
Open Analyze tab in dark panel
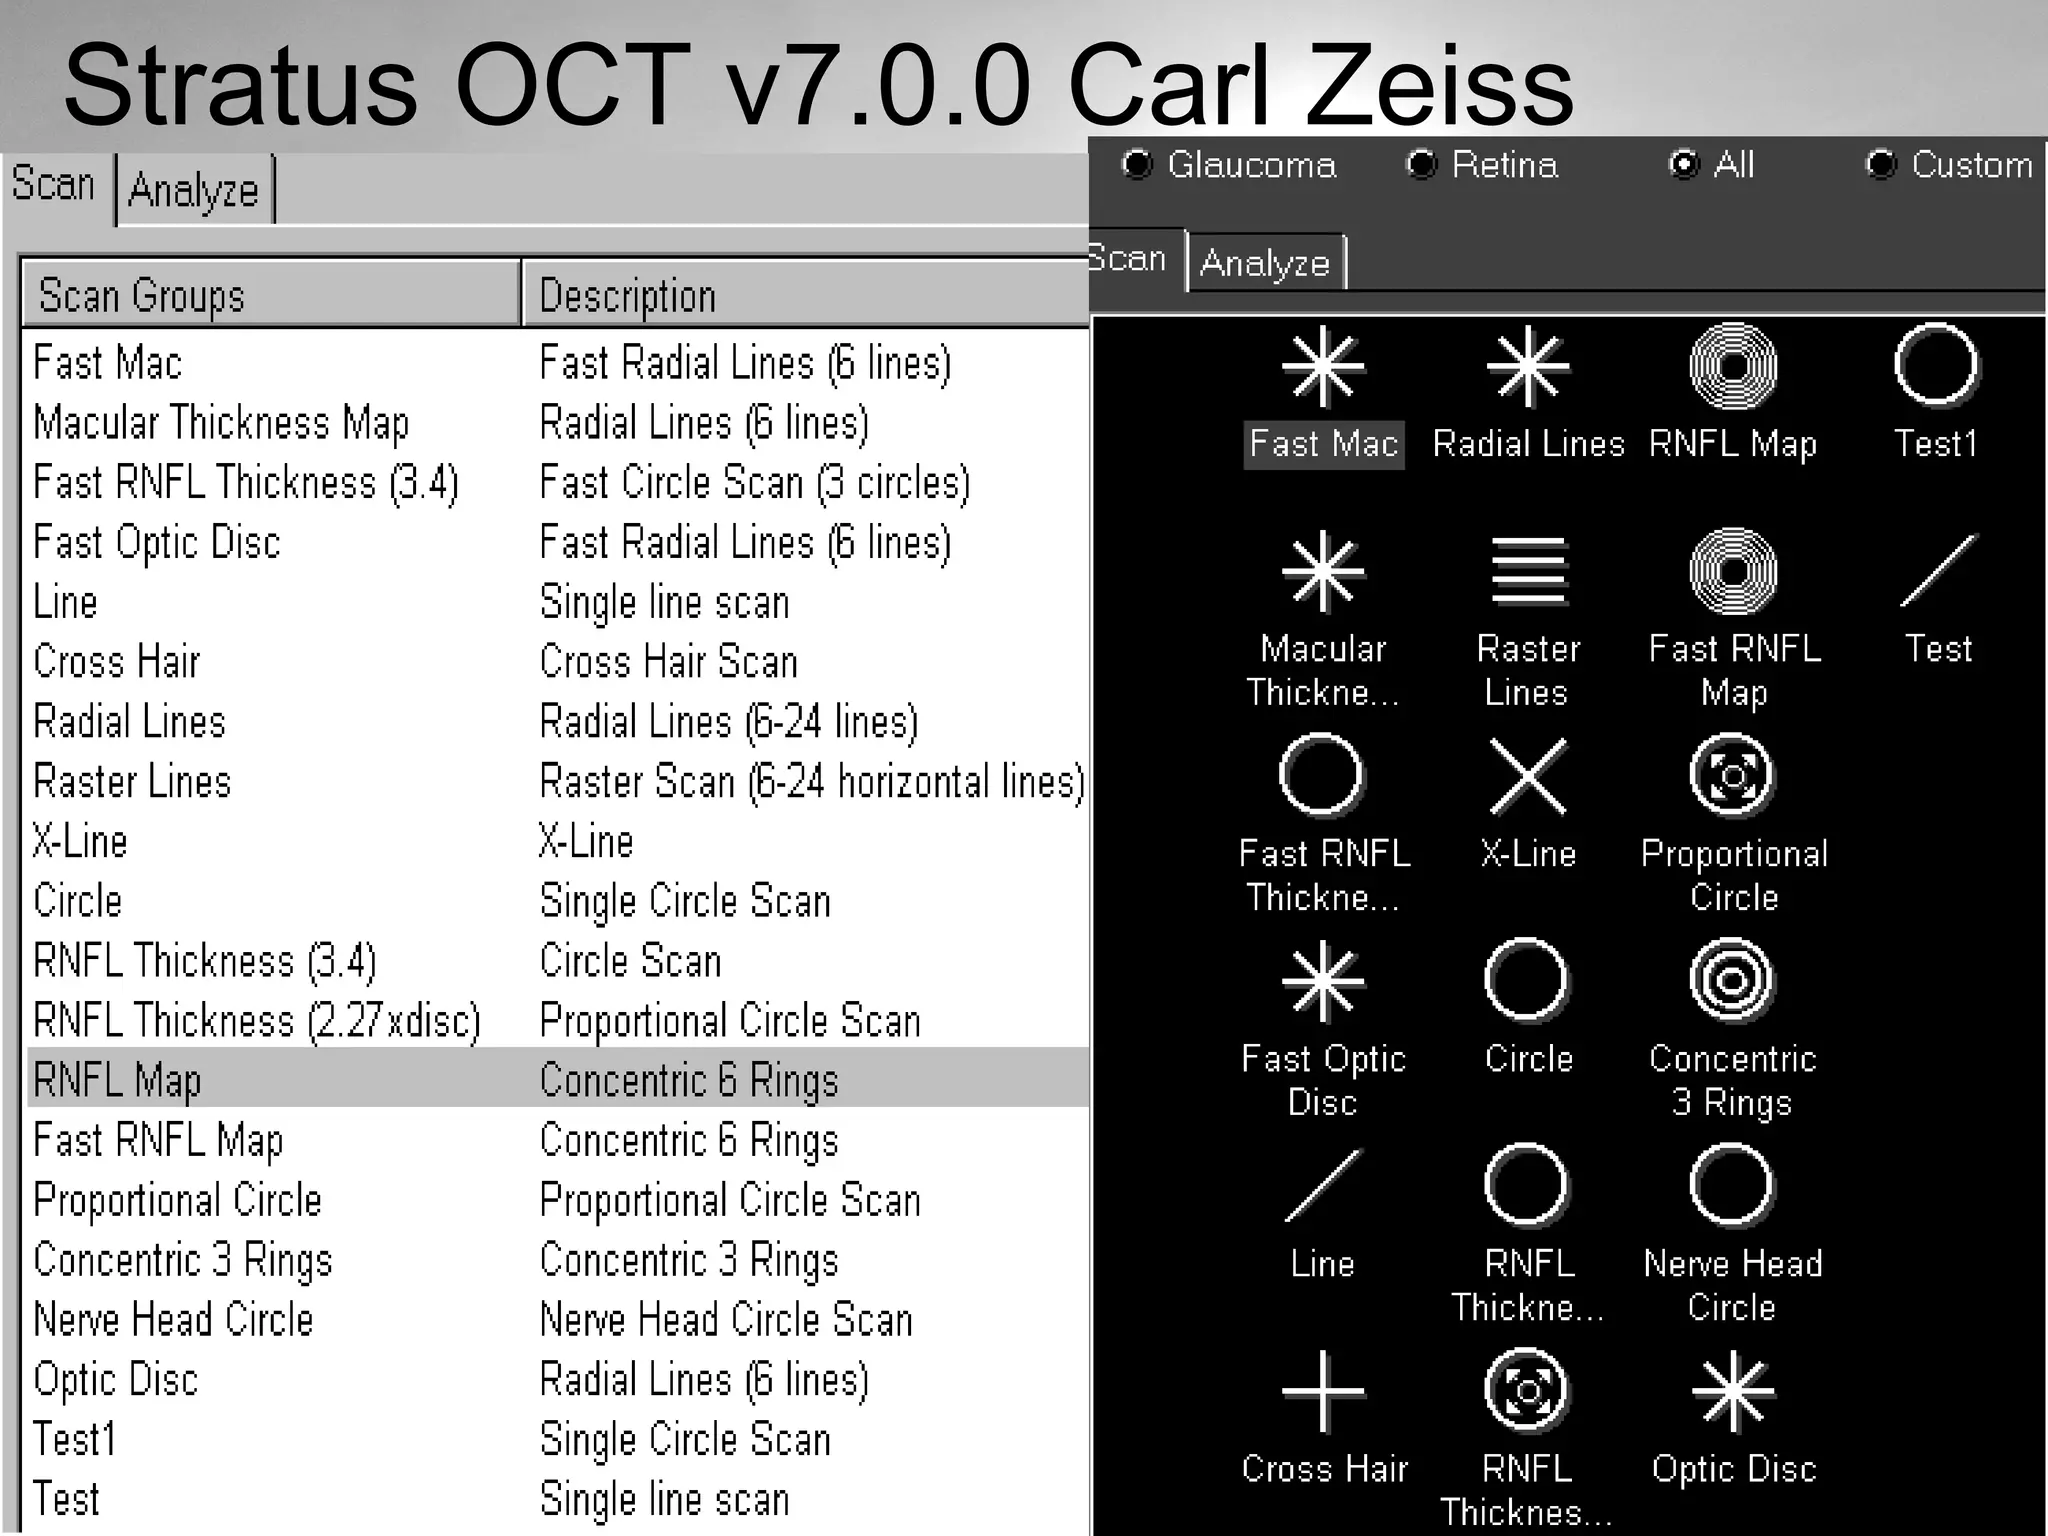click(1265, 263)
